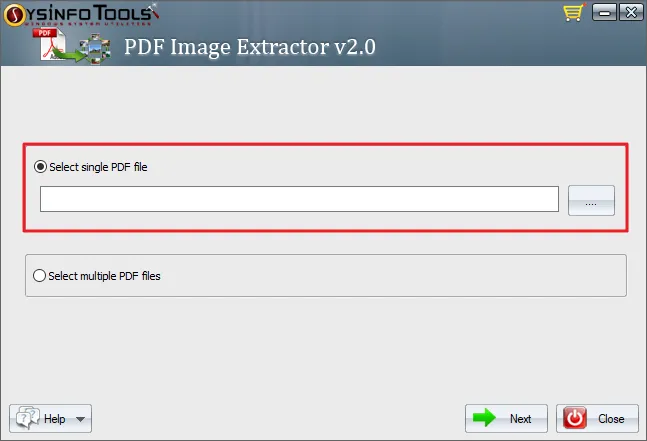Click the green arrow on Next

click(484, 418)
